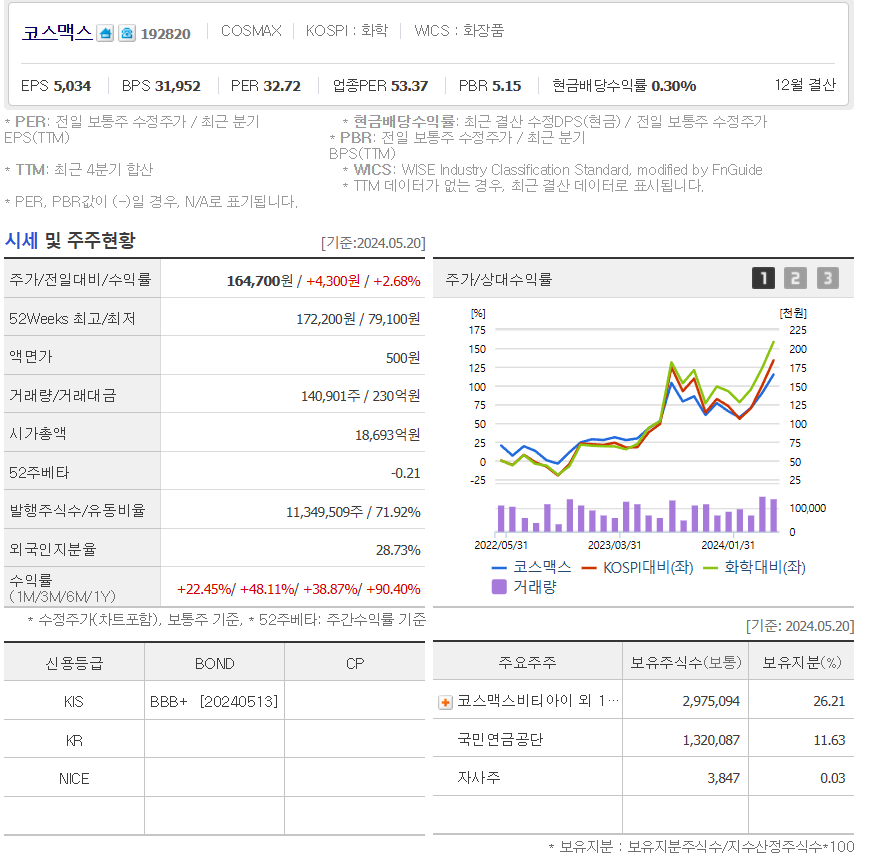Viewport: 869px width, 862px height.
Task: Click the 11.63 ownership percentage
Action: coord(829,741)
